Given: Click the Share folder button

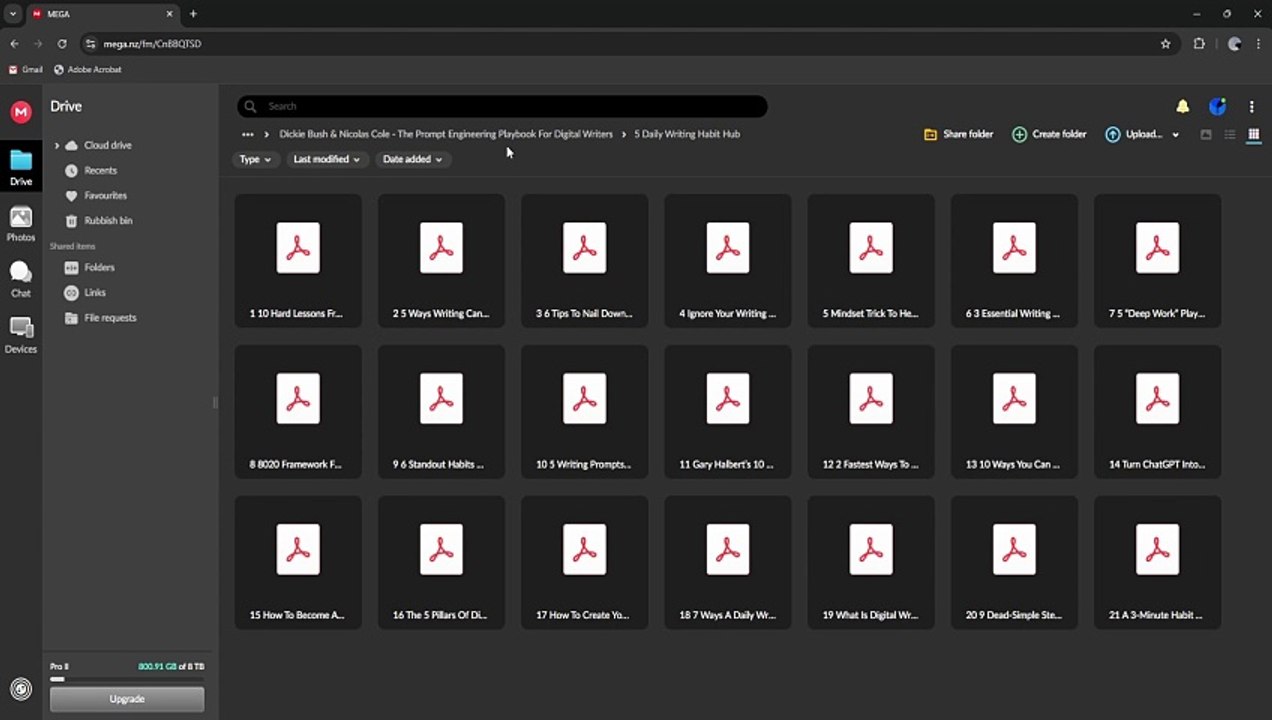Looking at the screenshot, I should point(958,134).
